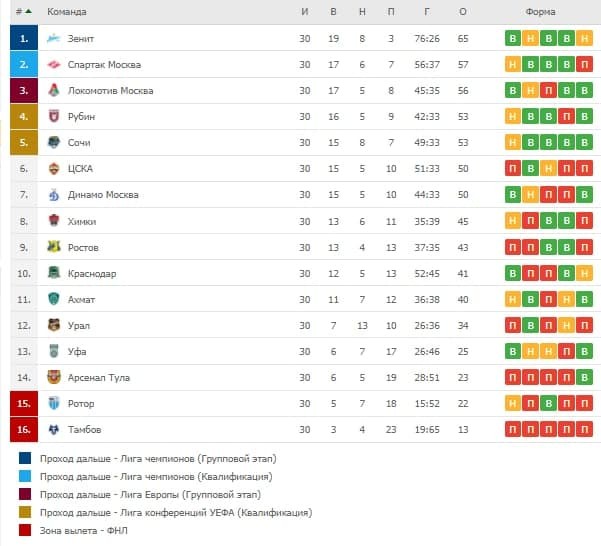The height and width of the screenshot is (546, 601).
Task: Click the Spartak Moscow club crest
Action: click(x=54, y=65)
